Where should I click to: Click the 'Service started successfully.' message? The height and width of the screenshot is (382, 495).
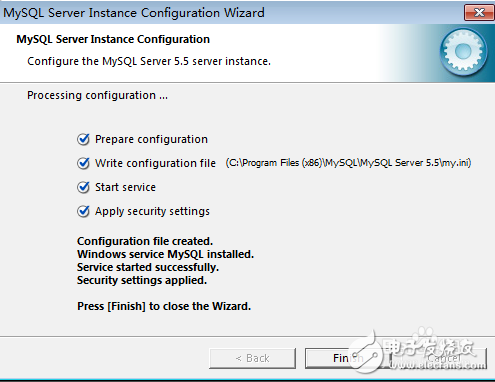click(148, 267)
